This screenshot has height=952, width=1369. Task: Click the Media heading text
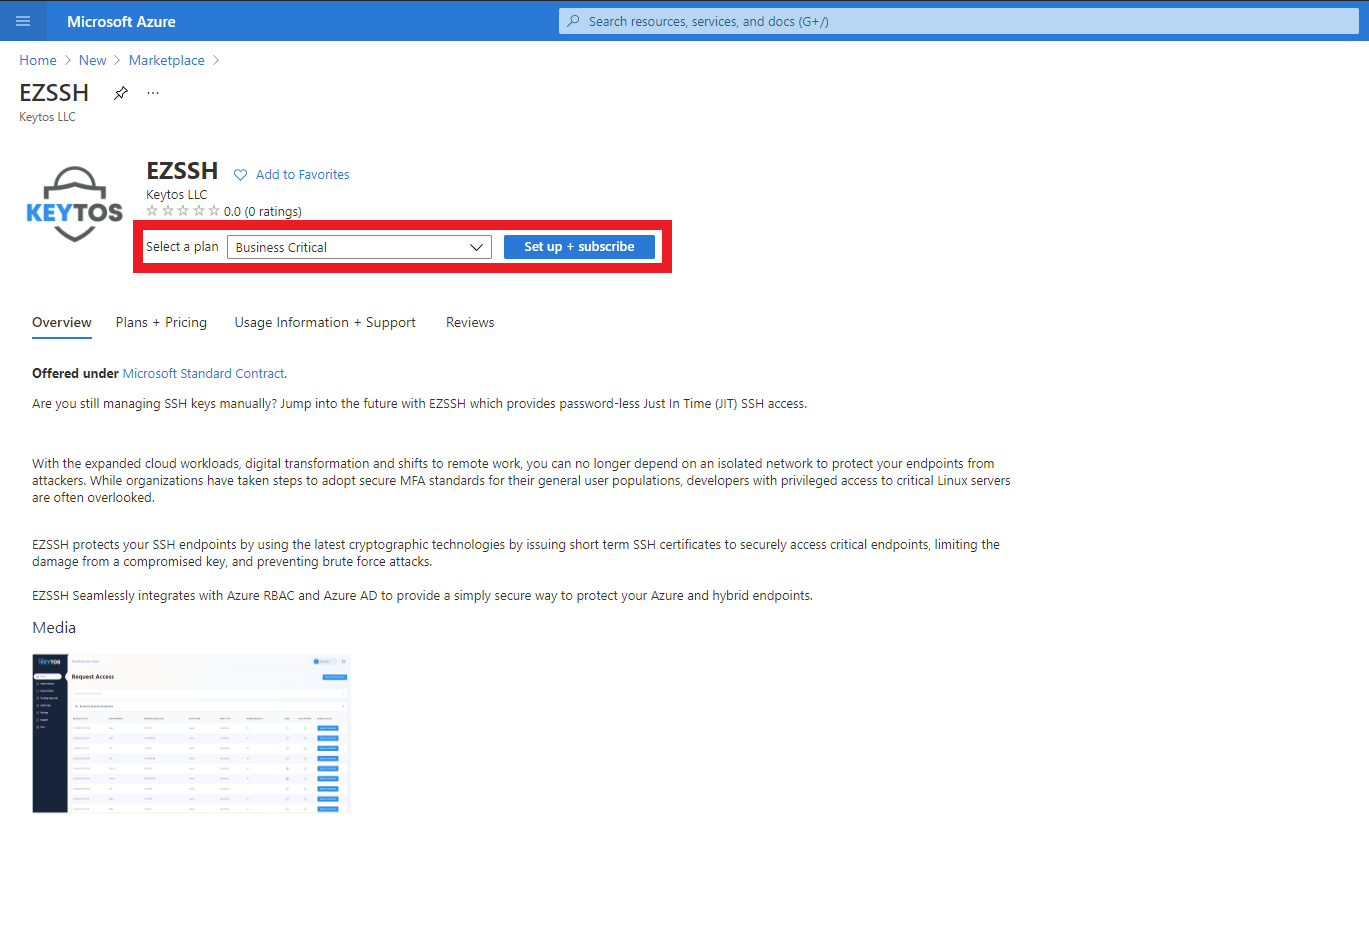pos(54,628)
